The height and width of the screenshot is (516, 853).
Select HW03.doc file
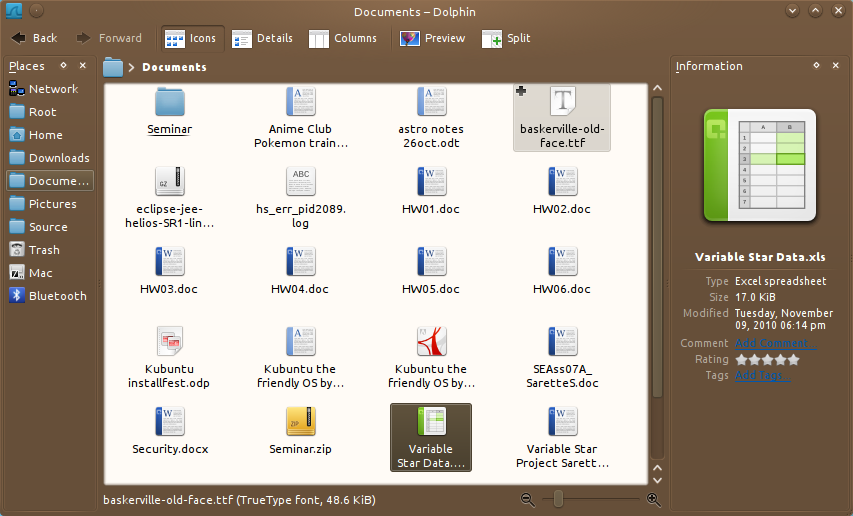click(x=169, y=271)
